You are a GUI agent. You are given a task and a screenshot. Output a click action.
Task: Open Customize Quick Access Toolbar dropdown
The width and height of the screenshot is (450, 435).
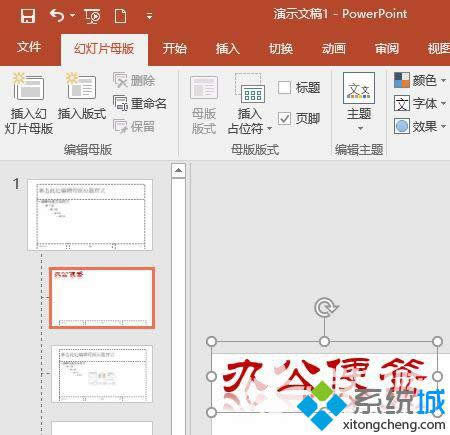[x=149, y=16]
